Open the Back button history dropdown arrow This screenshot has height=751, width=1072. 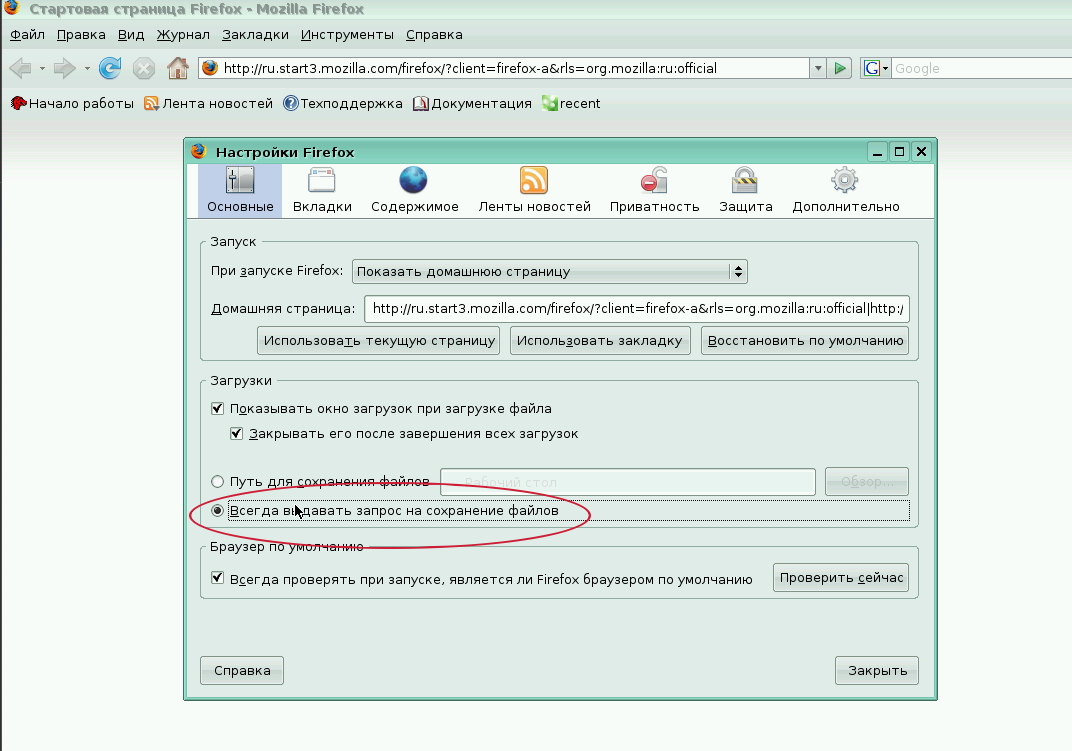click(42, 68)
